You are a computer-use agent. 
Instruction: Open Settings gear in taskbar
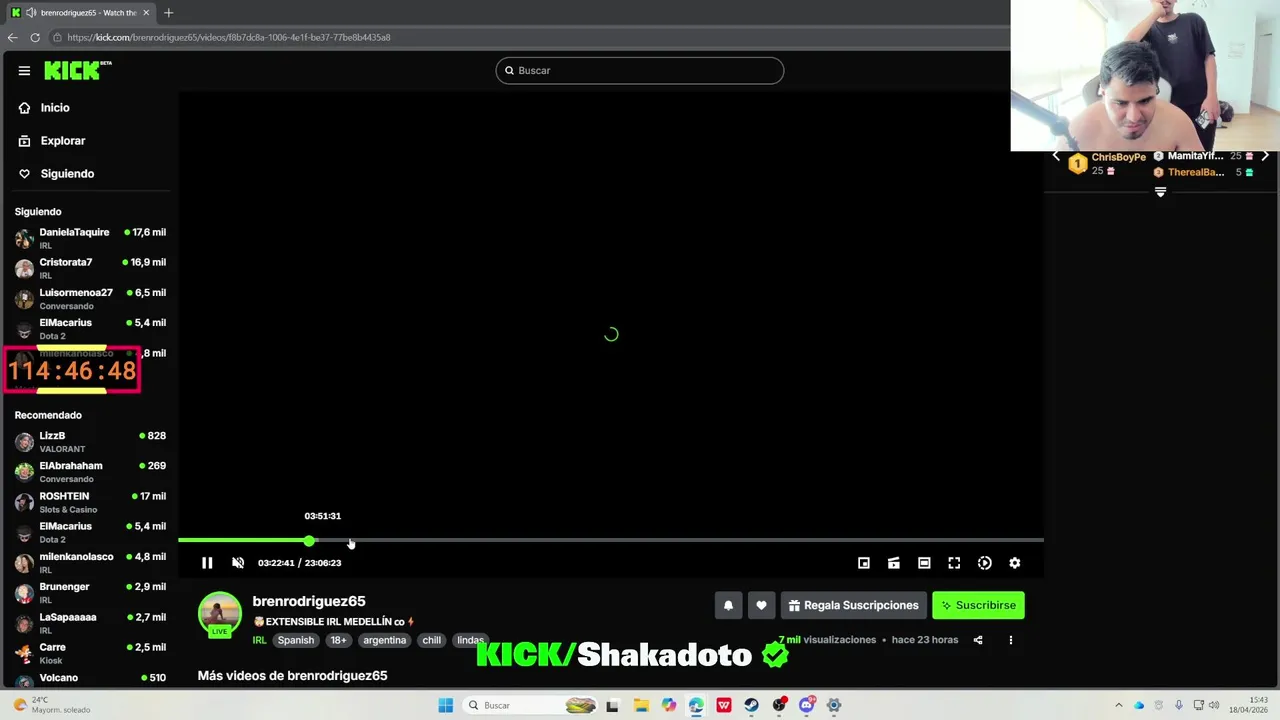[834, 705]
